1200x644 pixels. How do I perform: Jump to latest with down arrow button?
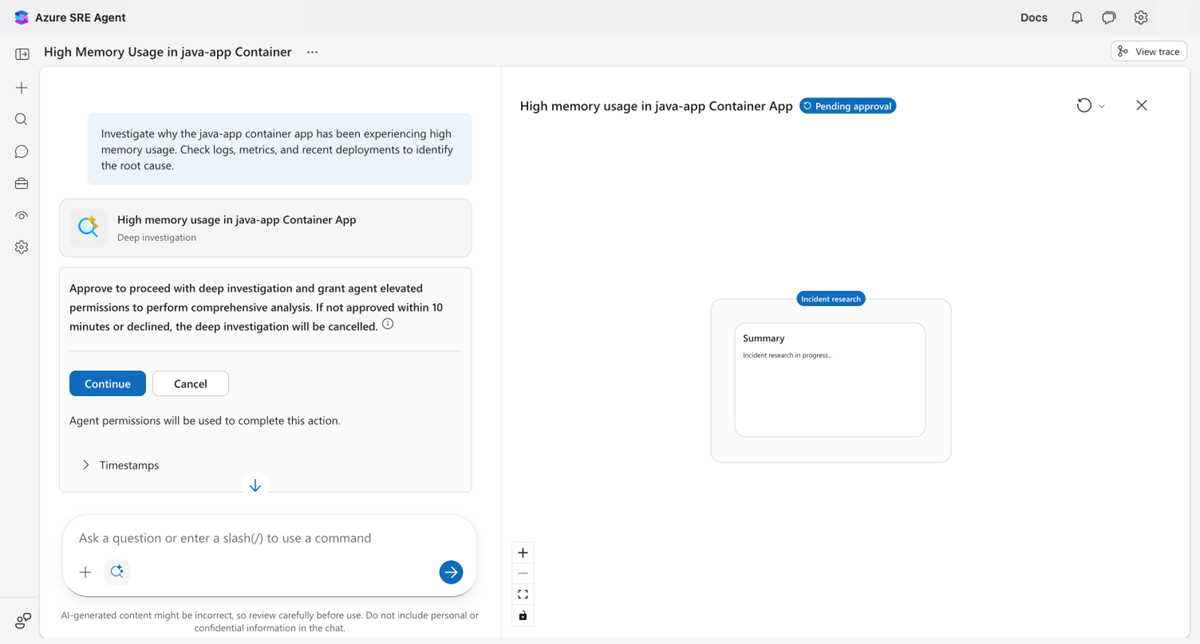click(255, 485)
